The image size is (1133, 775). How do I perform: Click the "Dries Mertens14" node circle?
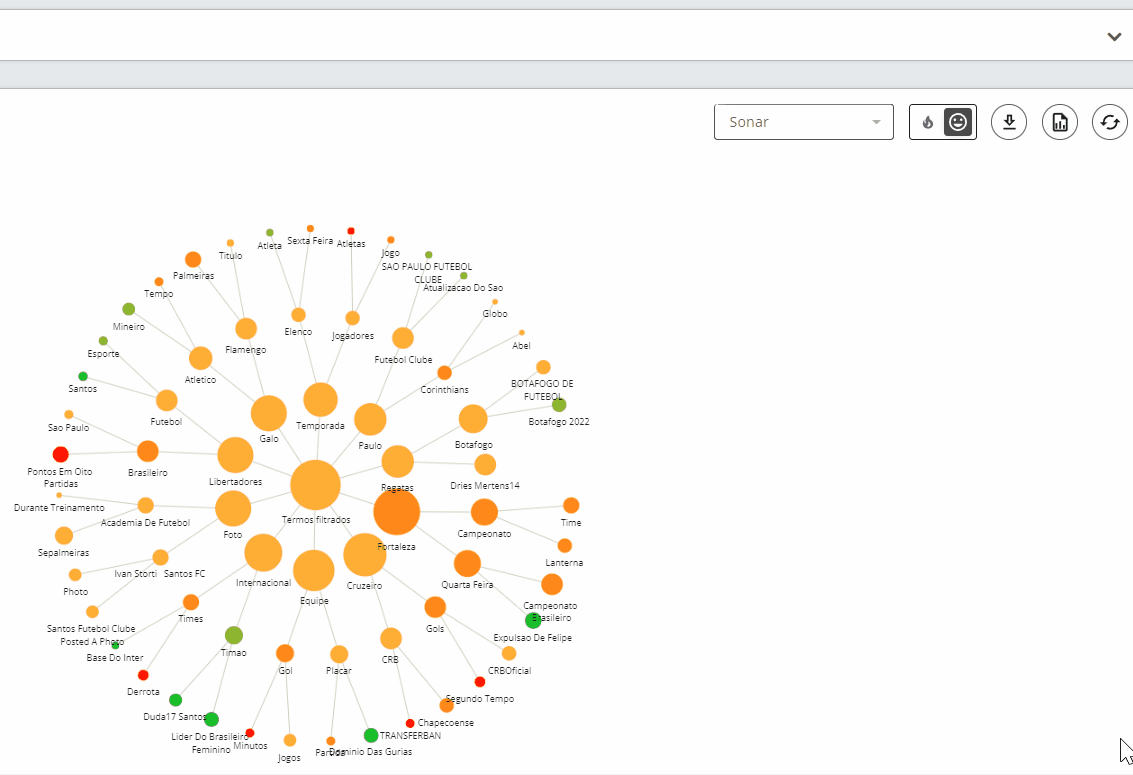point(485,464)
